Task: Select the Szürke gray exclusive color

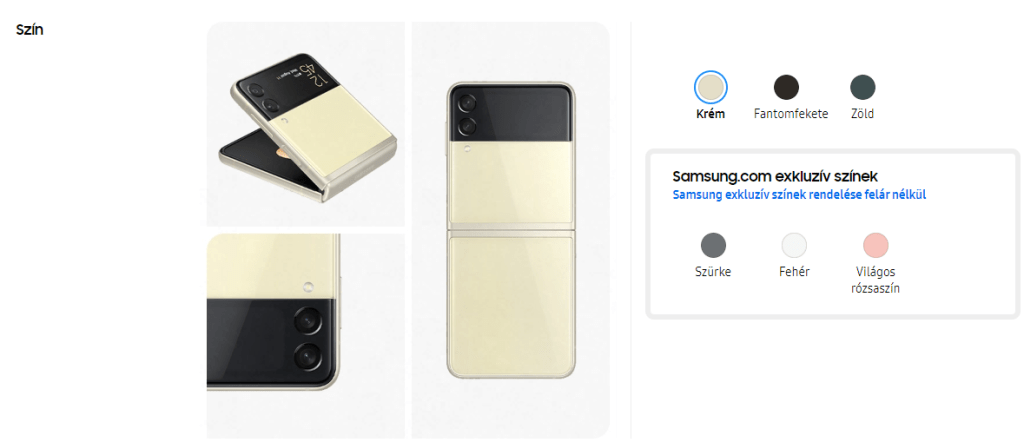Action: tap(713, 245)
